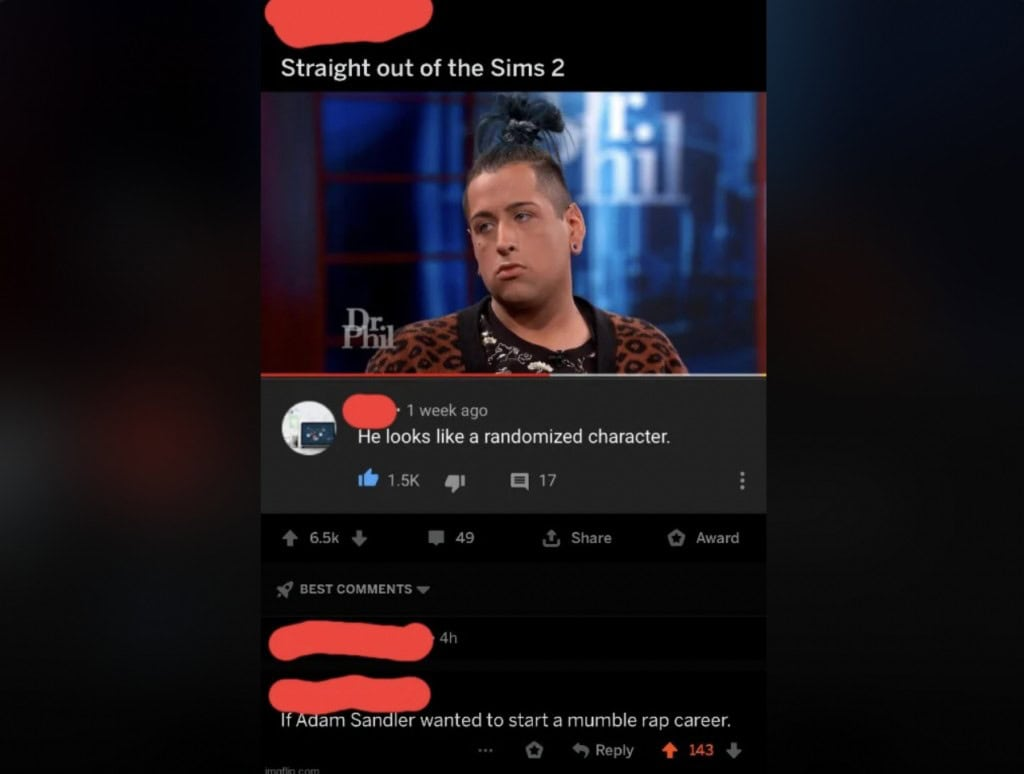
Task: Click the red video progress bar
Action: [406, 376]
